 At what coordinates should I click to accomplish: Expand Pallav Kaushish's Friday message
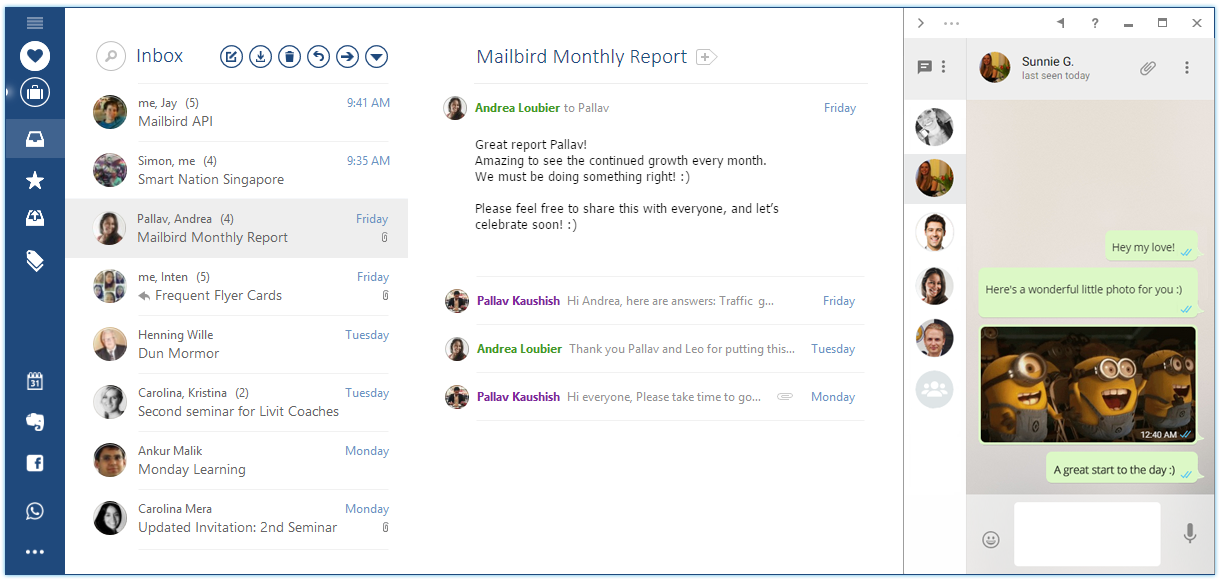click(654, 301)
